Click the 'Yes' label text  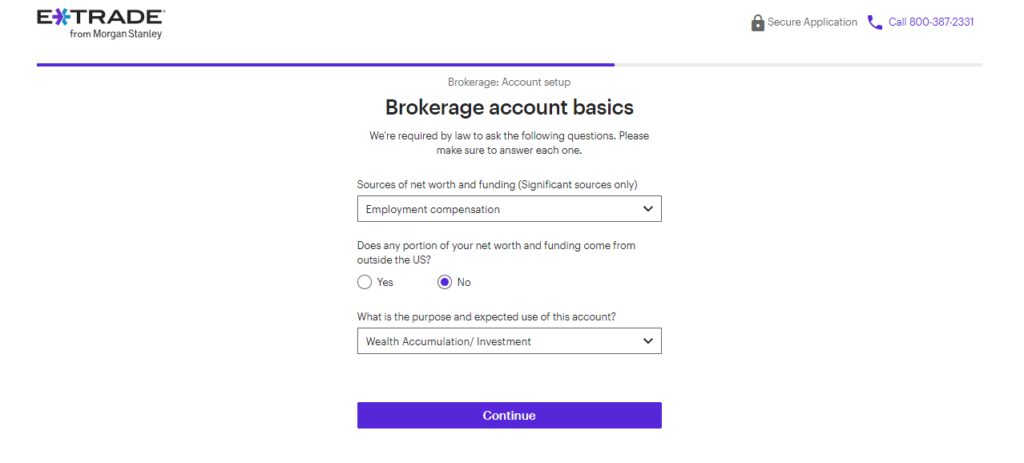[385, 283]
